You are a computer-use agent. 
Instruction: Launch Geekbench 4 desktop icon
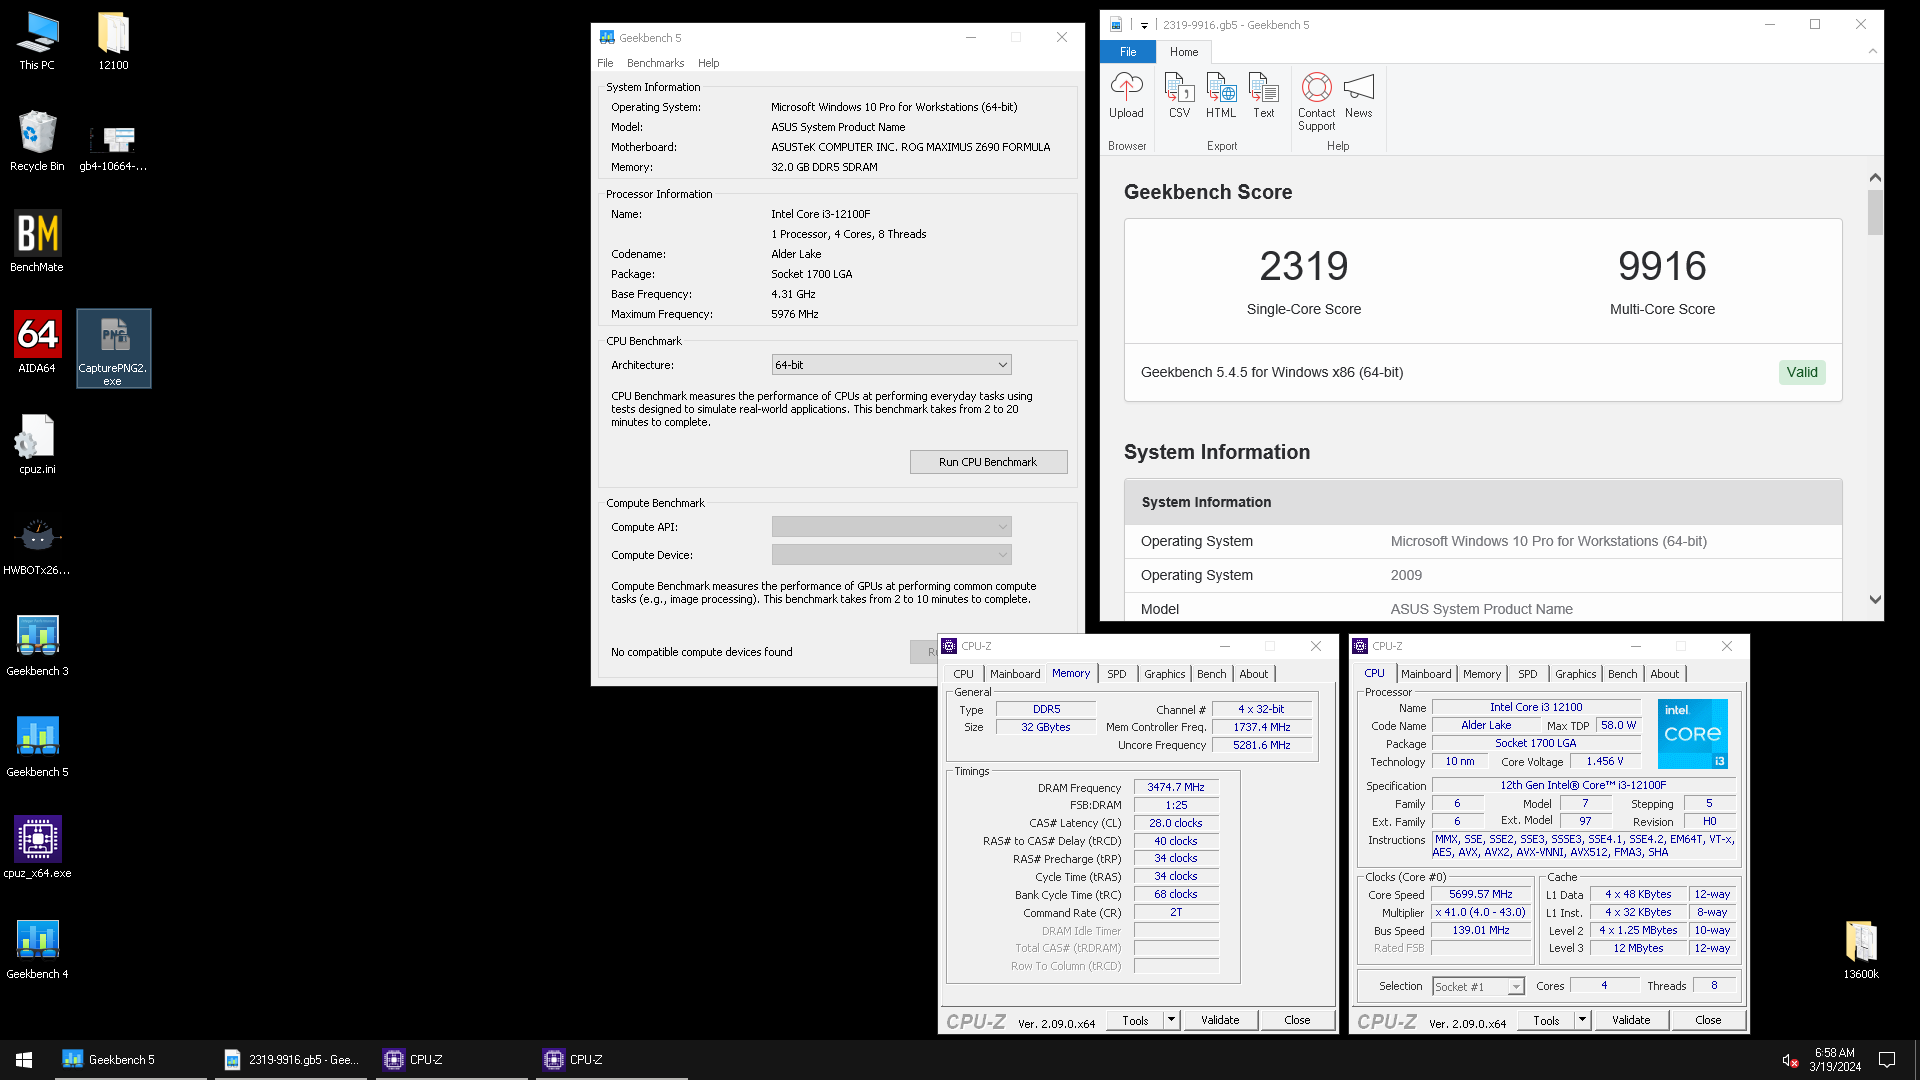[37, 950]
